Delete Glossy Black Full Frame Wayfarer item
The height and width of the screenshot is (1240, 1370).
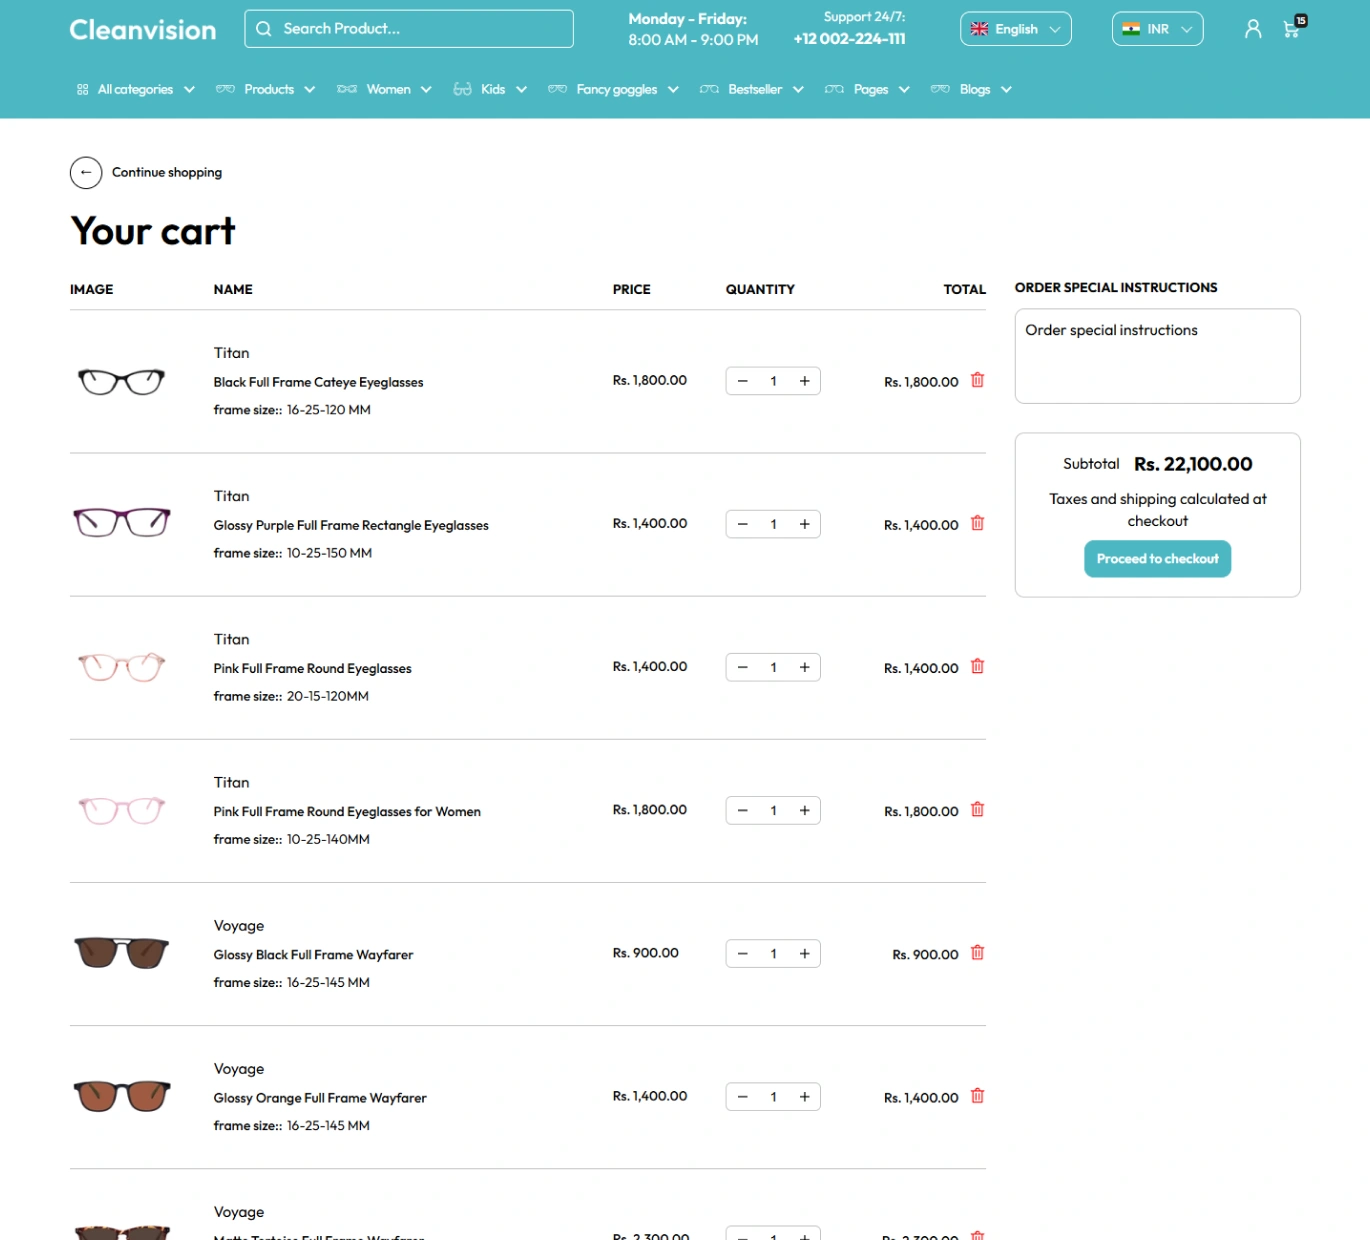[x=978, y=952]
